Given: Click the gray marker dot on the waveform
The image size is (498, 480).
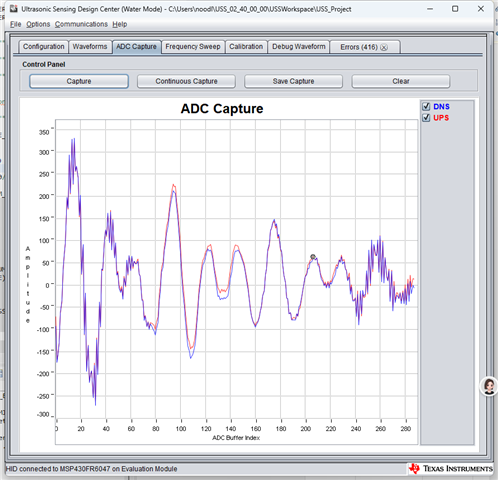Looking at the screenshot, I should pyautogui.click(x=313, y=257).
